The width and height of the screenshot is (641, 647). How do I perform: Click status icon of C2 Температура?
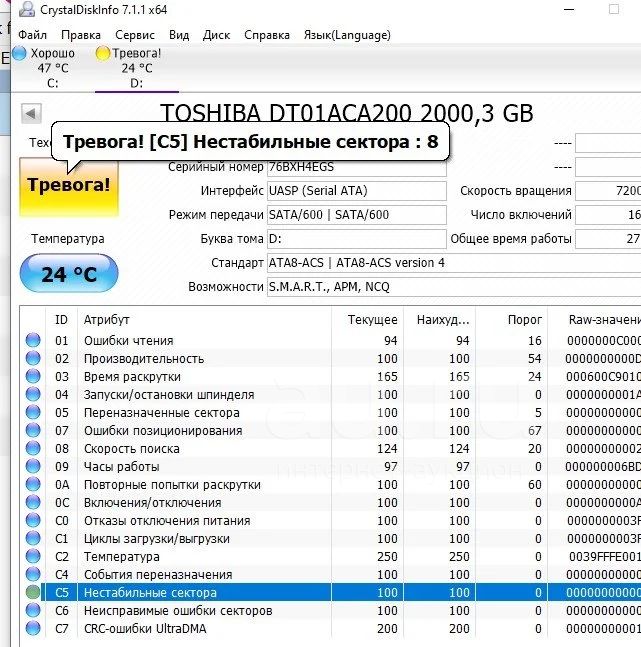coord(33,557)
